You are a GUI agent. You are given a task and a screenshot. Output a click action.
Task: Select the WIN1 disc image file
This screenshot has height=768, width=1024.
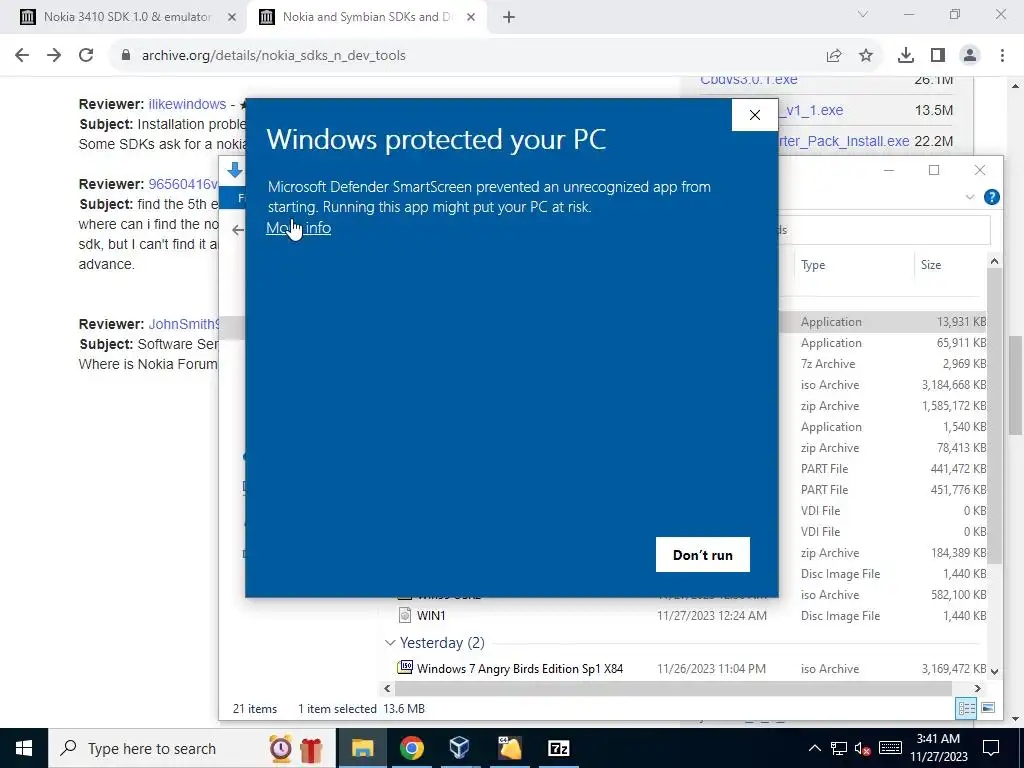click(431, 615)
